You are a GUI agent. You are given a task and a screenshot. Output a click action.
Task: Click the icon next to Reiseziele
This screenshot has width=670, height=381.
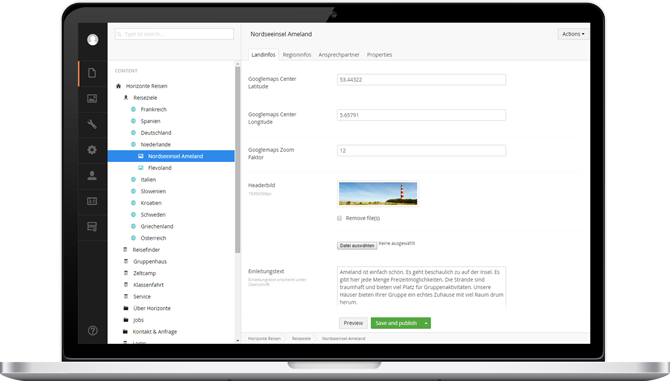pyautogui.click(x=126, y=97)
